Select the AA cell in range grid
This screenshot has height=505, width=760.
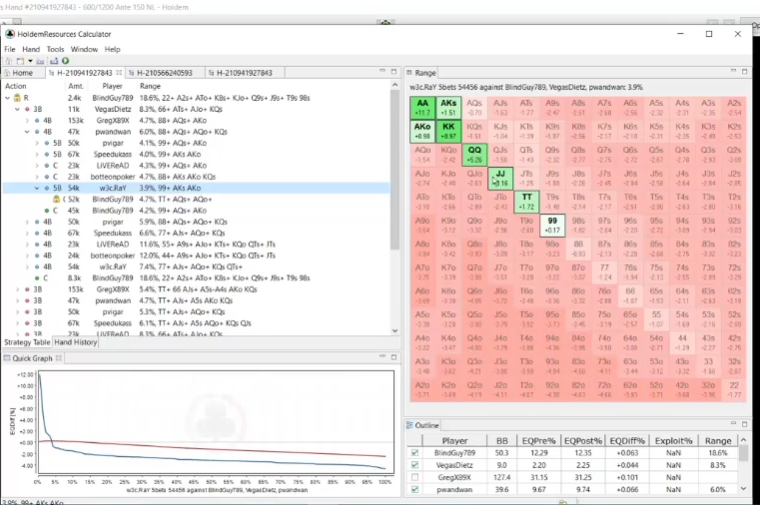point(423,108)
